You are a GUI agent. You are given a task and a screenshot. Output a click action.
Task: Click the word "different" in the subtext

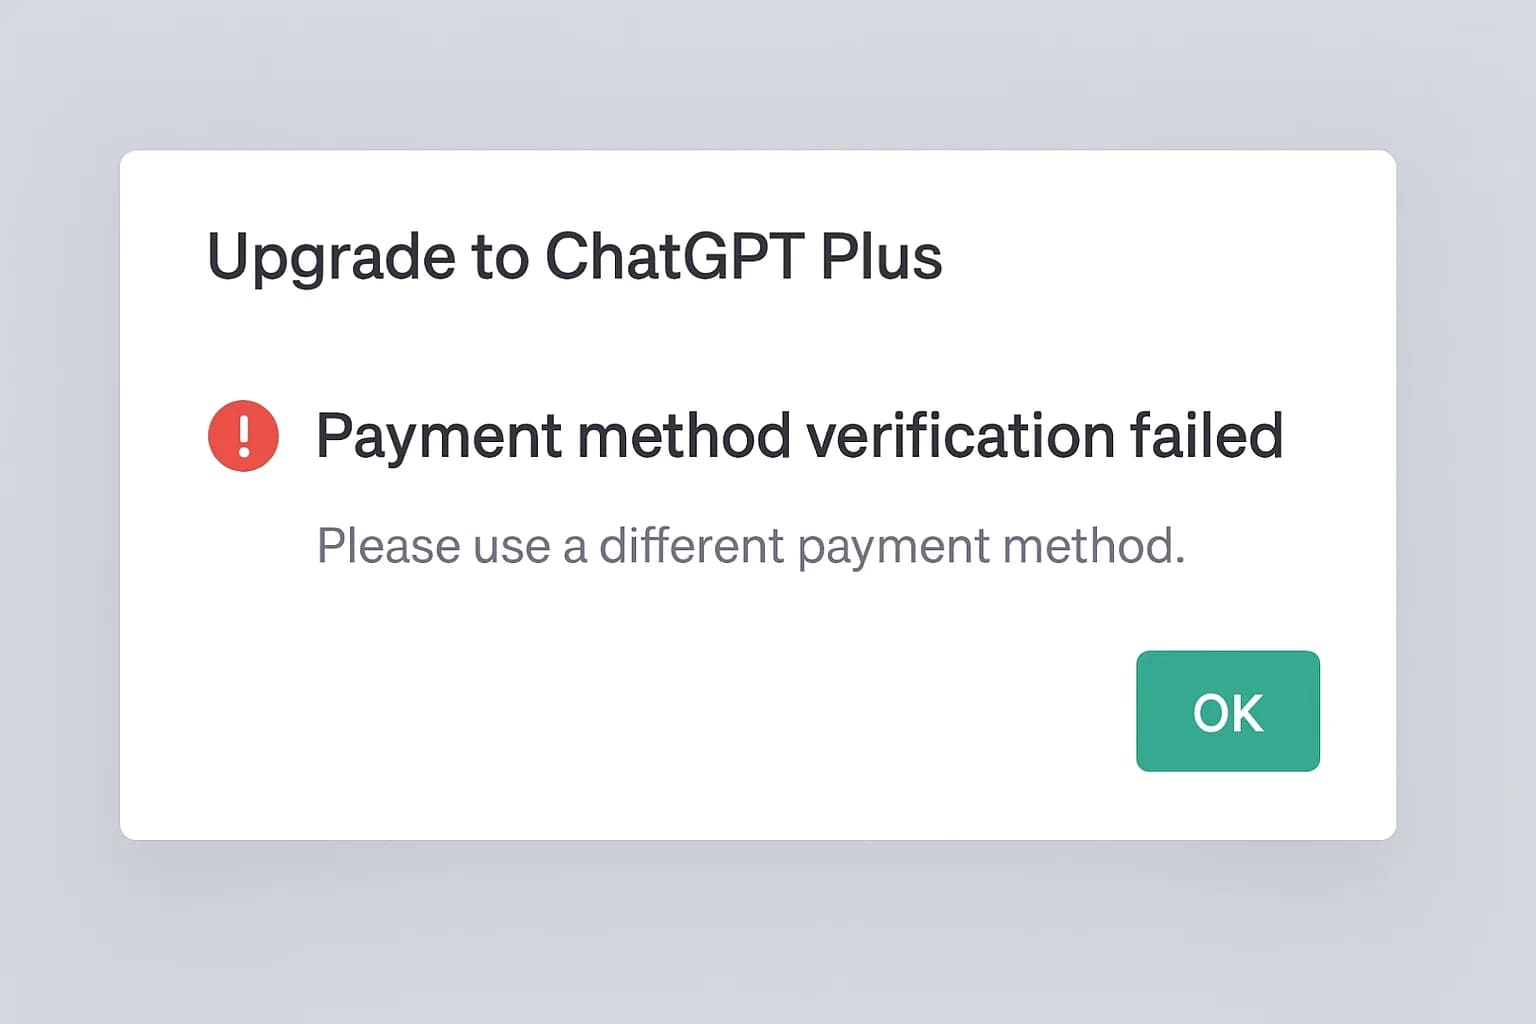(691, 546)
